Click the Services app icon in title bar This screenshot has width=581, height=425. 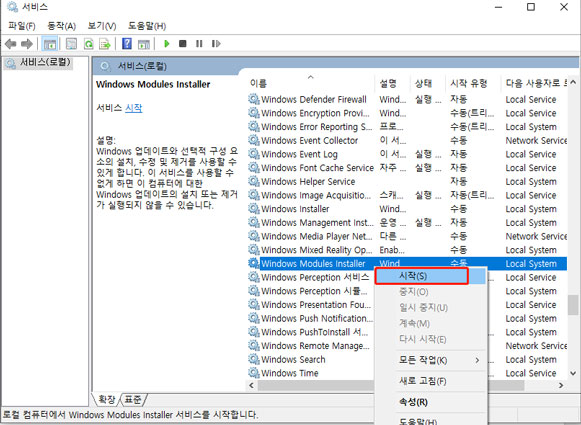coord(12,7)
